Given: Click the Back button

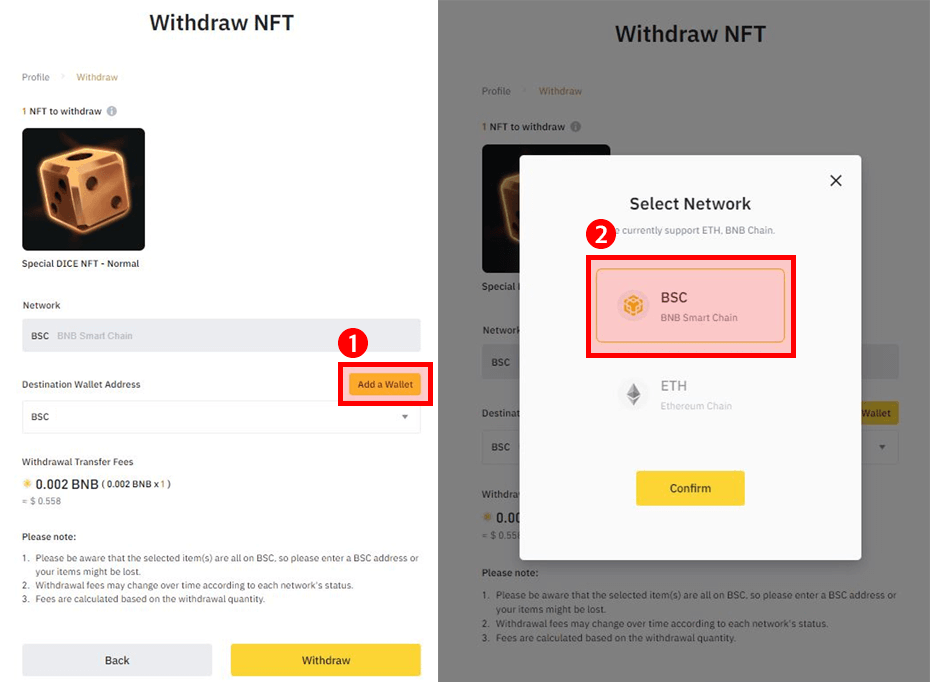Looking at the screenshot, I should point(117,660).
